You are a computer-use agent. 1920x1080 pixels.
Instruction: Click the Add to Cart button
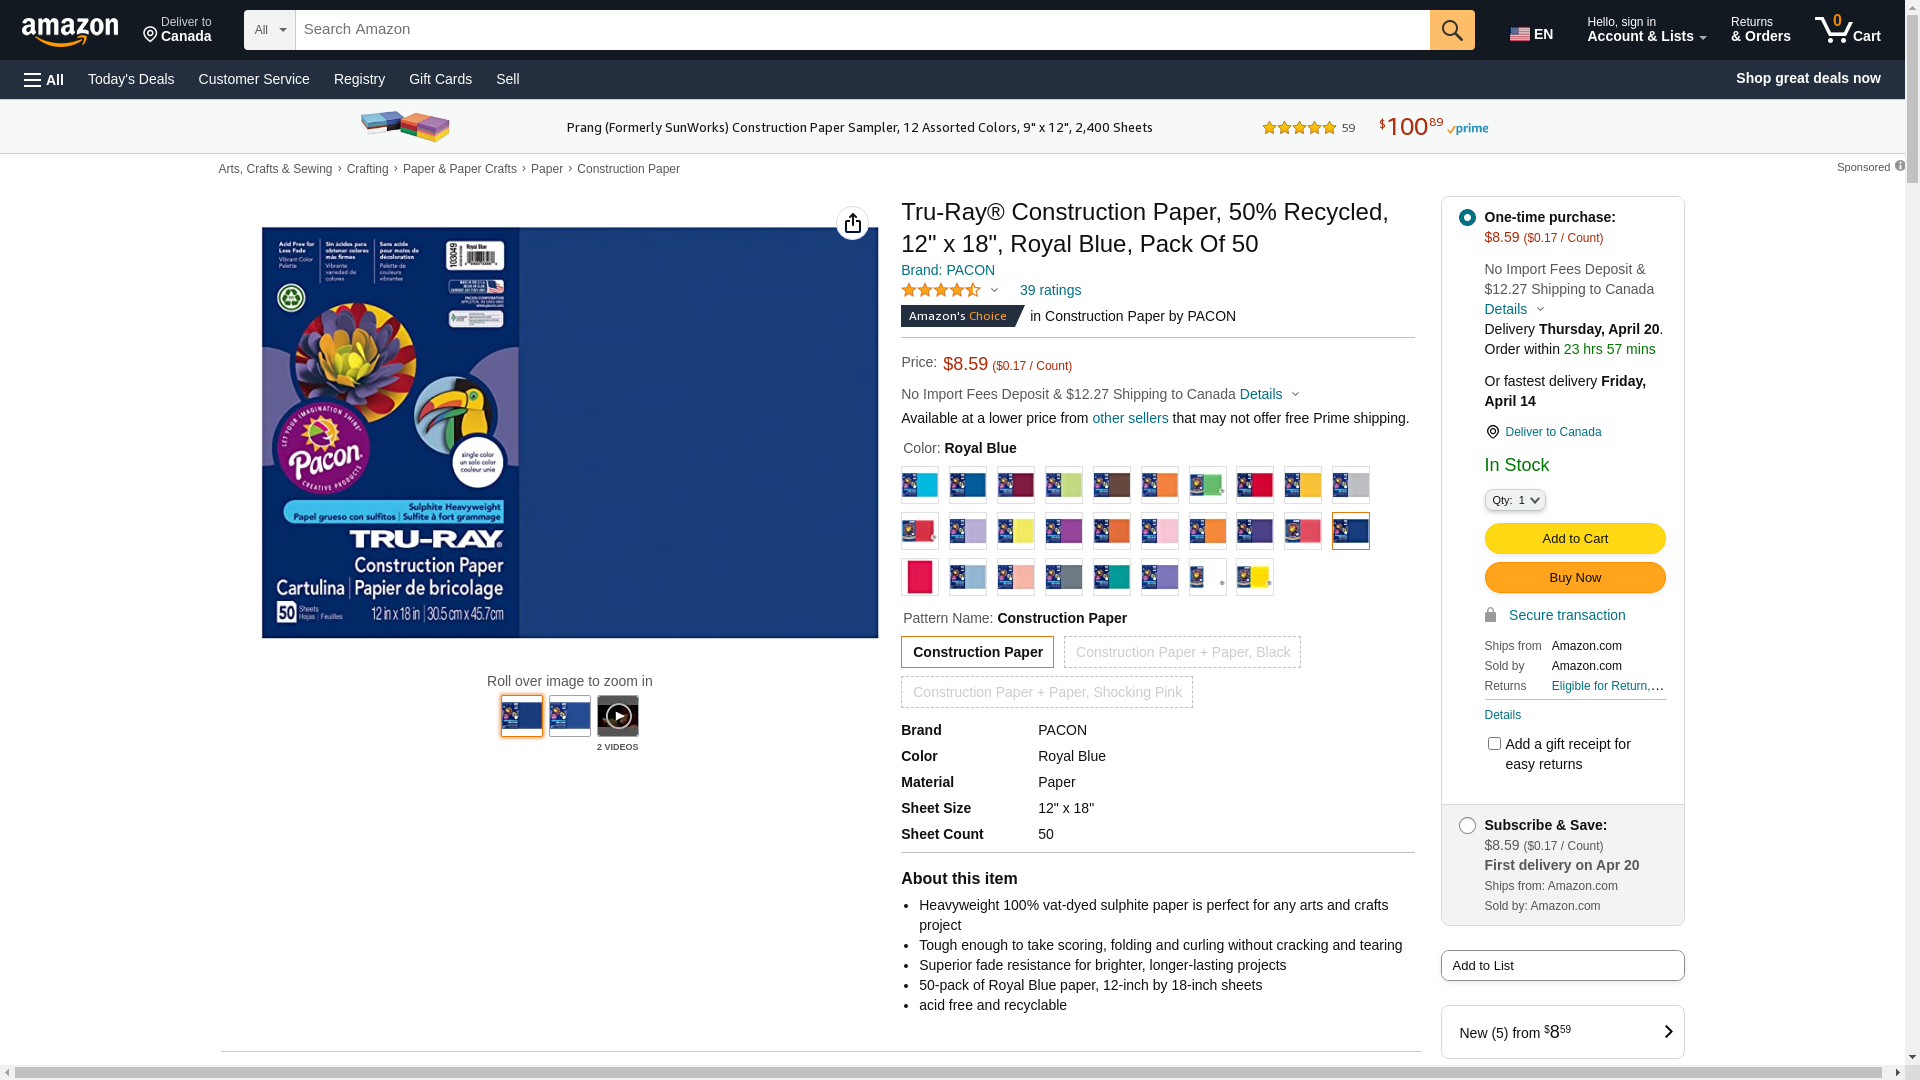point(1574,538)
